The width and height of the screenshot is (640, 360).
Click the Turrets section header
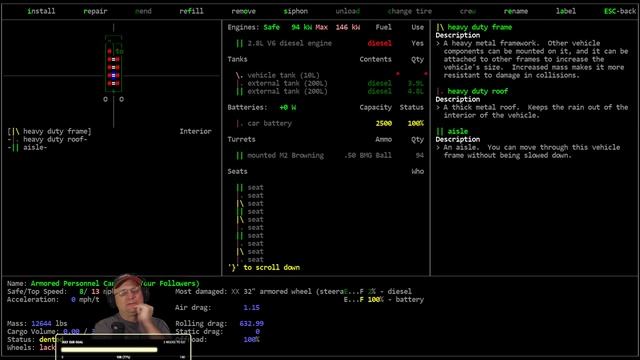click(241, 139)
